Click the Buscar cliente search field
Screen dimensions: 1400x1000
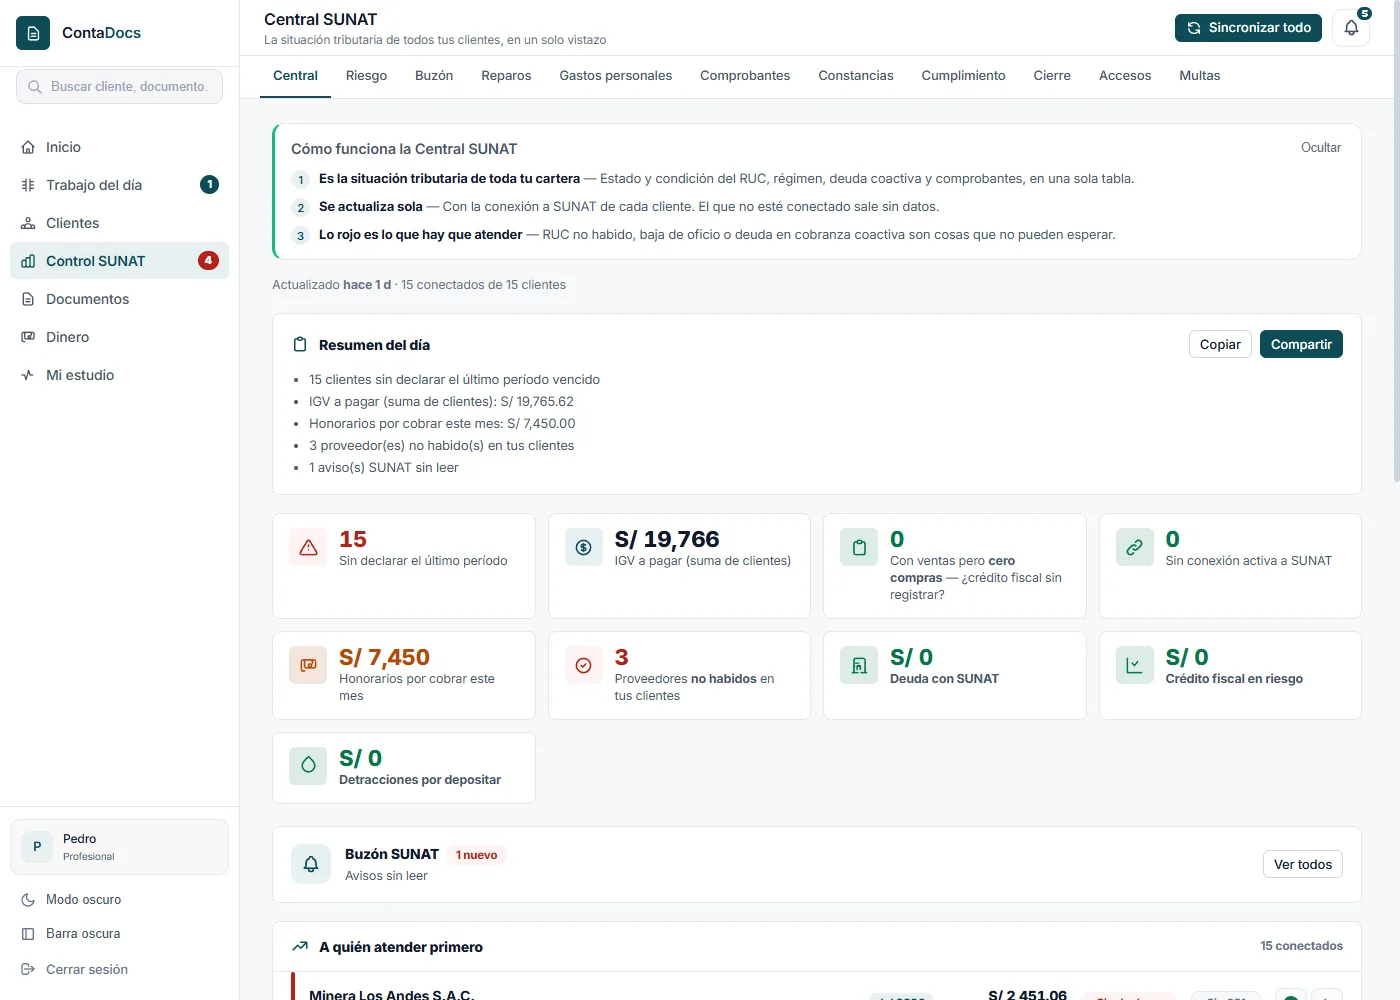[x=119, y=87]
